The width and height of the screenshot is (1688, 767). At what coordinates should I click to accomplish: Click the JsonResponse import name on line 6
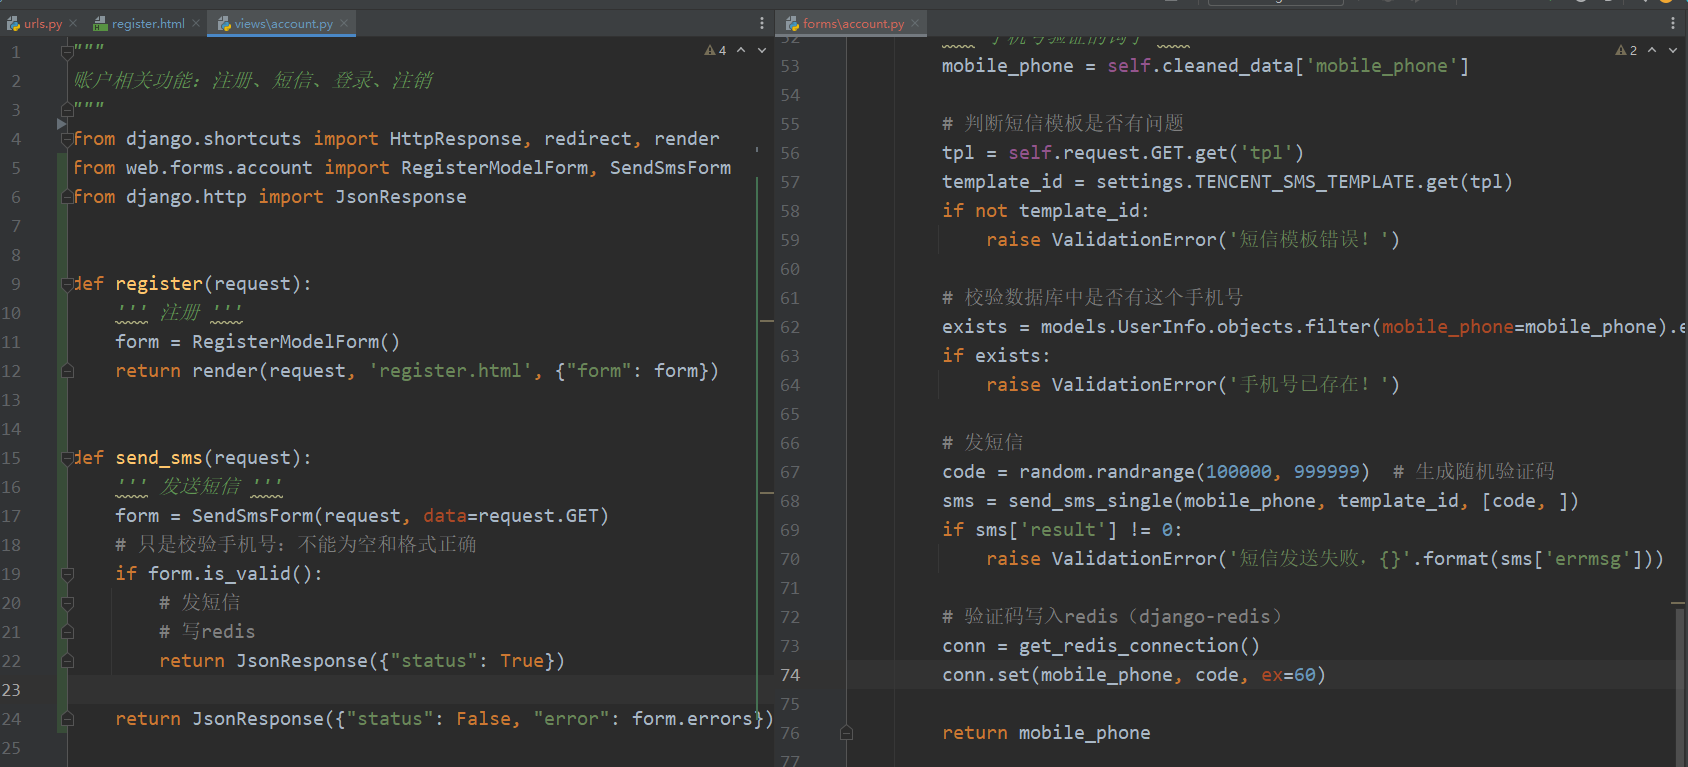coord(401,197)
